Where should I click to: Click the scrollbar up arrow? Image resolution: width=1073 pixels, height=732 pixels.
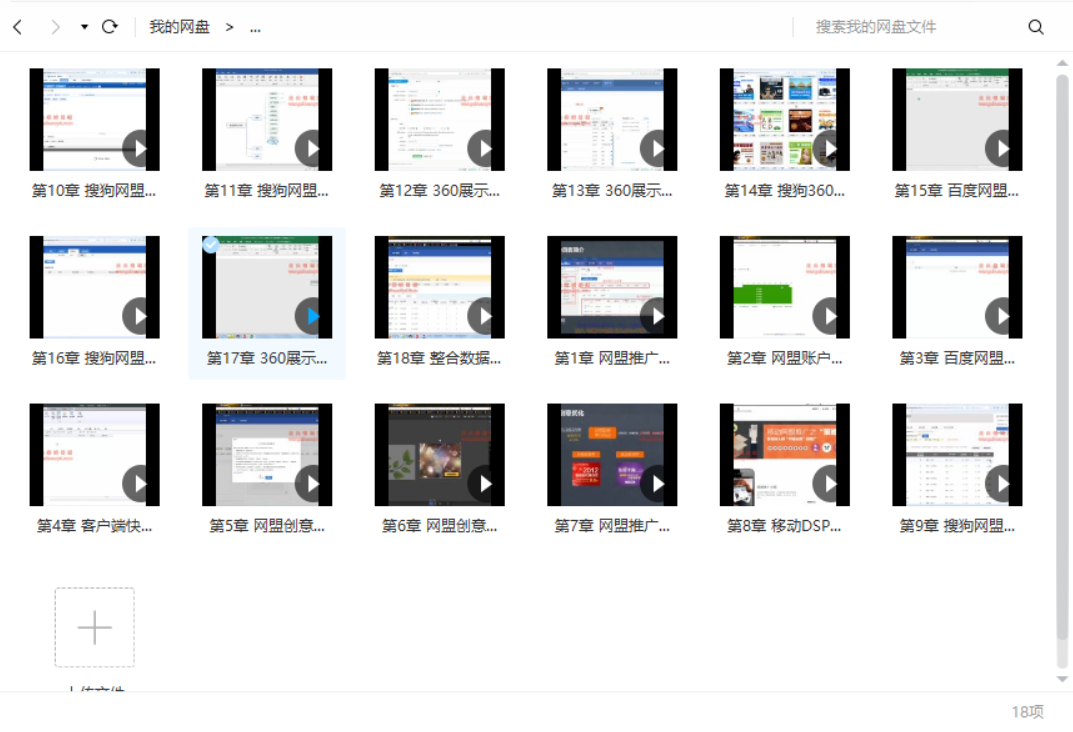pos(1062,63)
